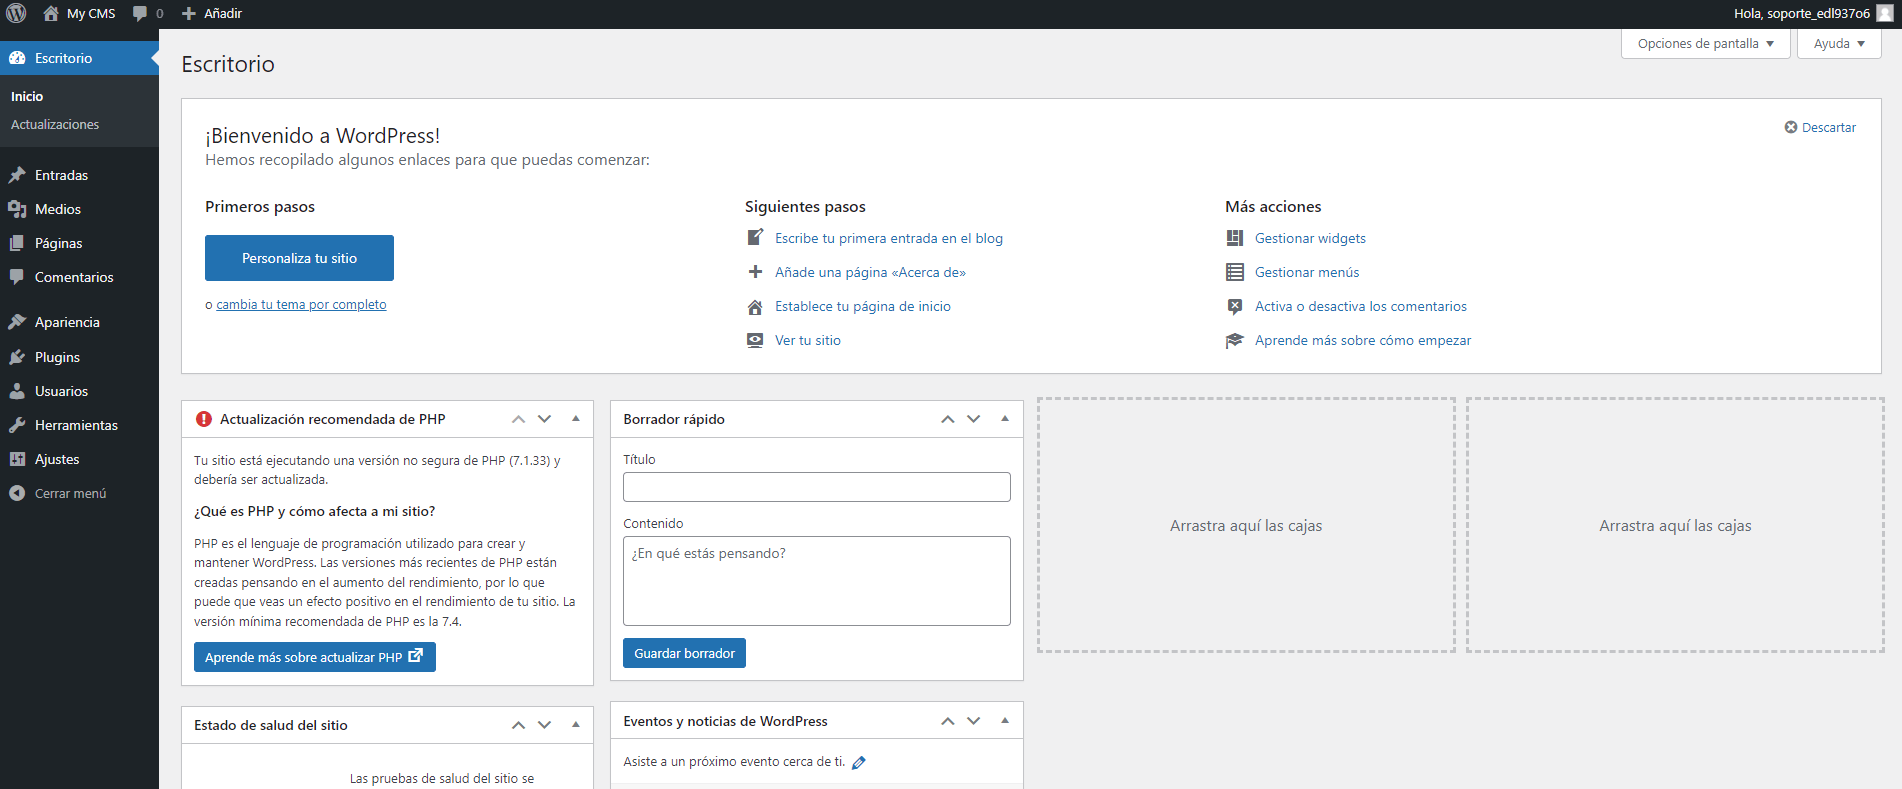Image resolution: width=1902 pixels, height=789 pixels.
Task: Open the Opciones de pantalla dropdown
Action: click(x=1706, y=44)
